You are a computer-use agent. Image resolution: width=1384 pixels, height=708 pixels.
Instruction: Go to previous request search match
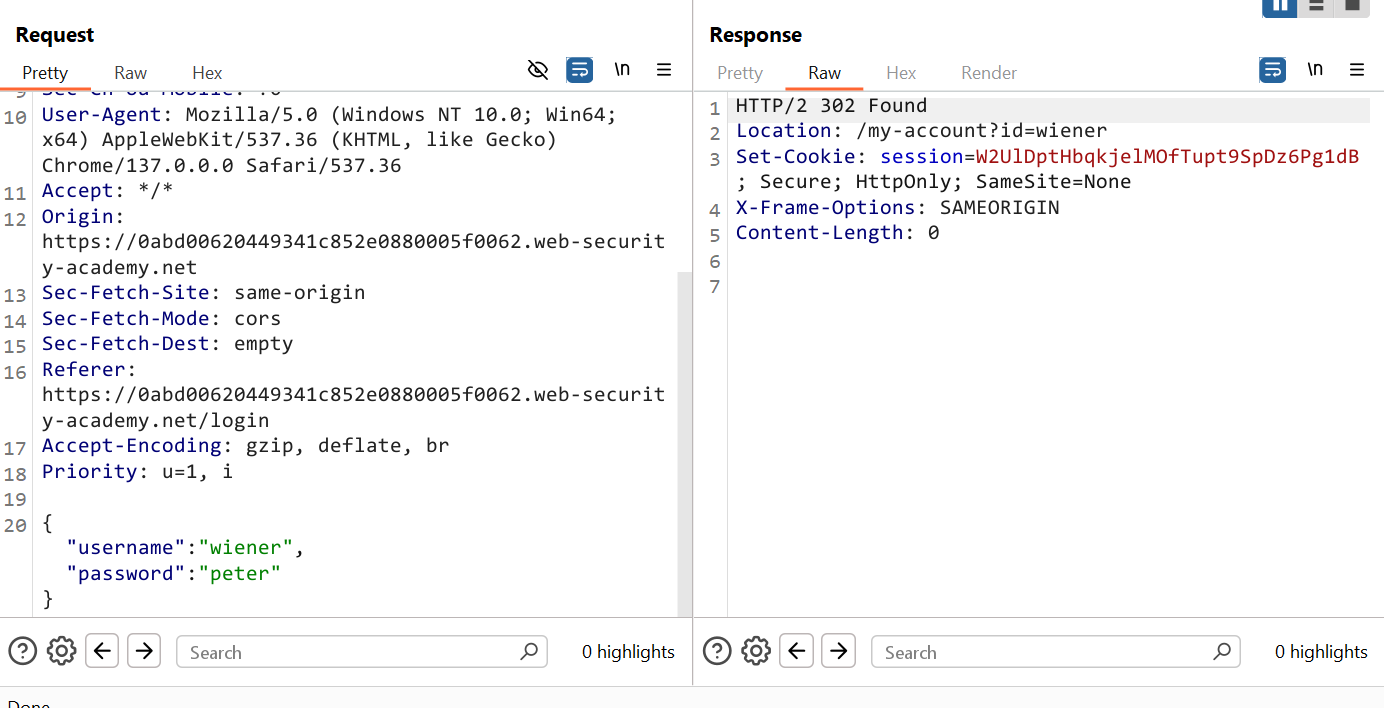(x=102, y=651)
